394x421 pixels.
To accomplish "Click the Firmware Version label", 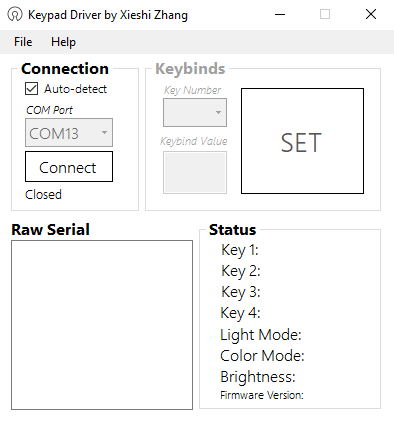I will tap(262, 395).
